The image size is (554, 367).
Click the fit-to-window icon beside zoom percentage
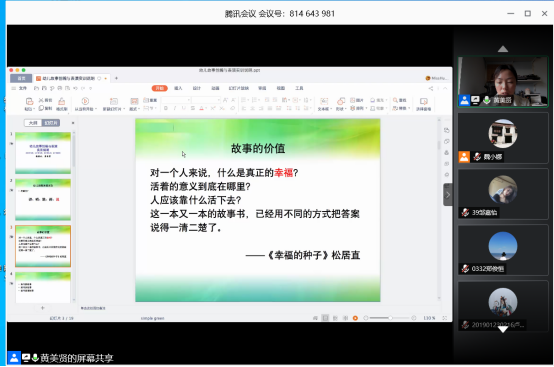click(x=444, y=318)
